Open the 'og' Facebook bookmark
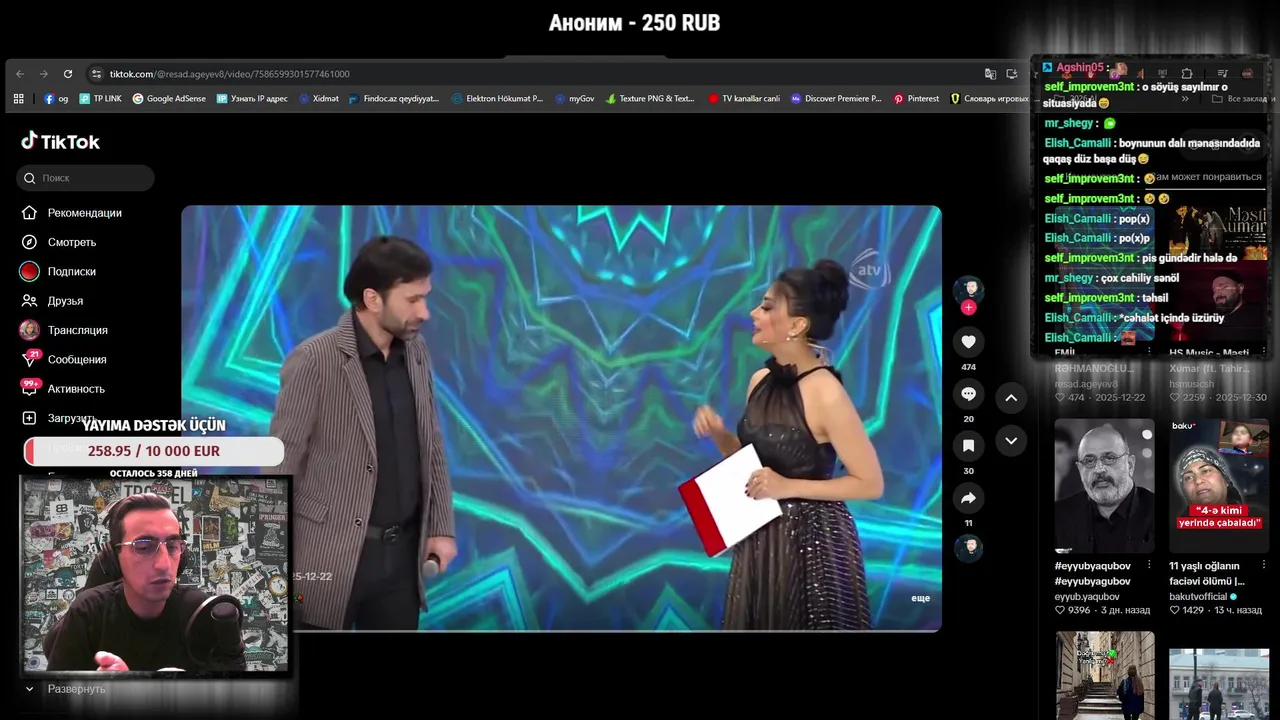Screen dimensions: 1280x720 pos(56,99)
